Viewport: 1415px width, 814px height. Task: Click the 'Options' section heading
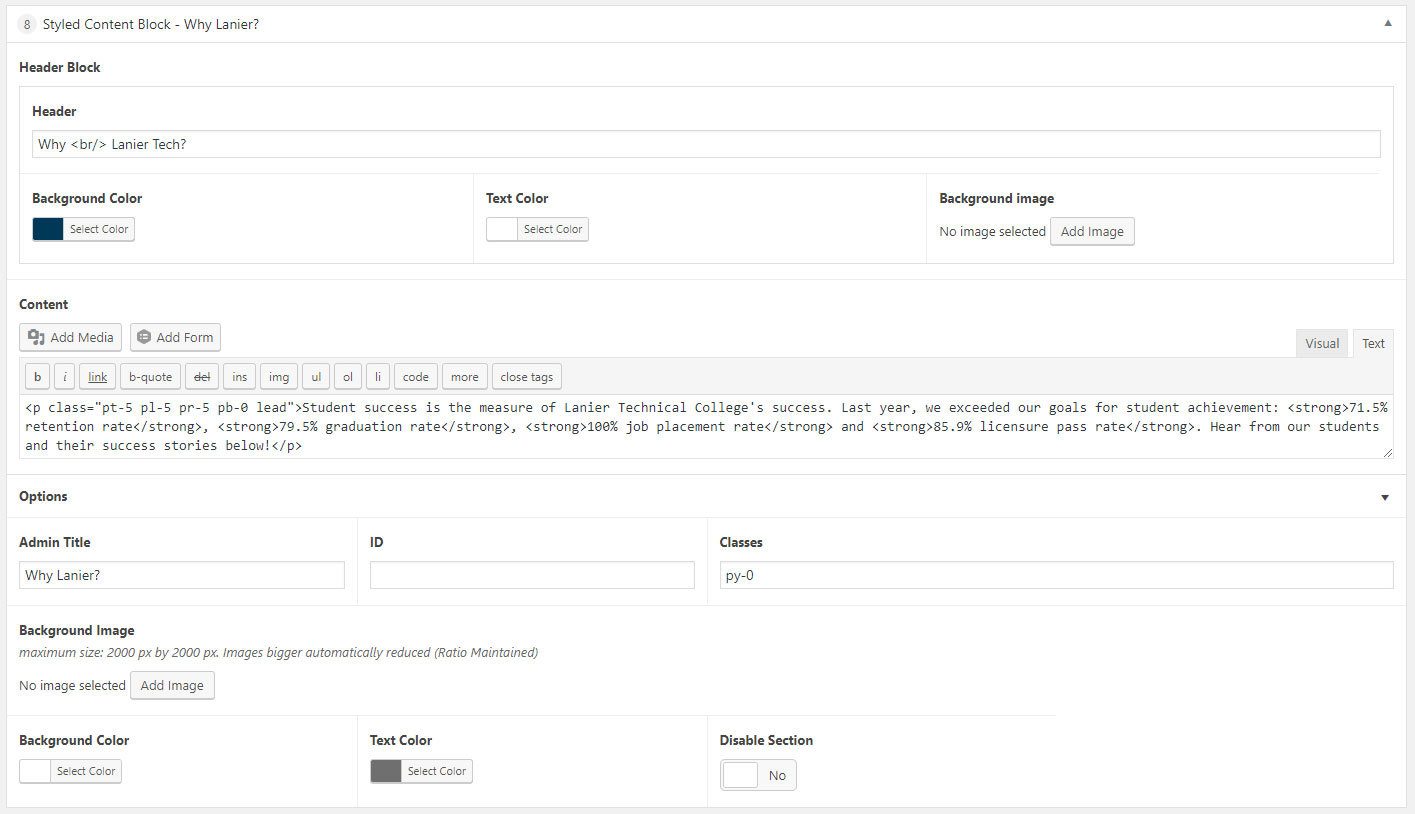43,496
